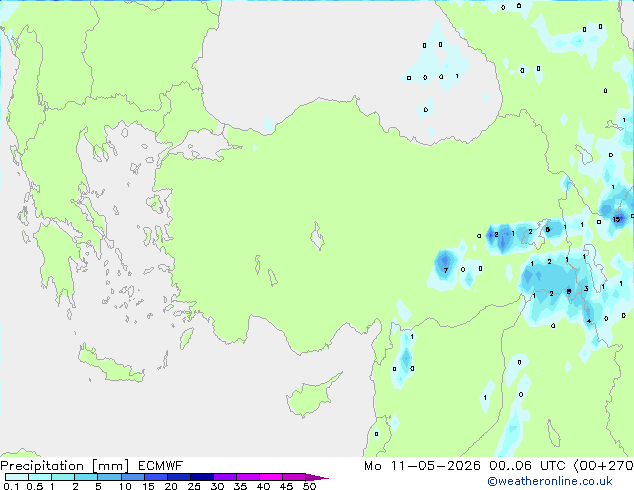Click the 'Mo 11-05-2026' forecast date
The width and height of the screenshot is (634, 490).
[x=422, y=466]
